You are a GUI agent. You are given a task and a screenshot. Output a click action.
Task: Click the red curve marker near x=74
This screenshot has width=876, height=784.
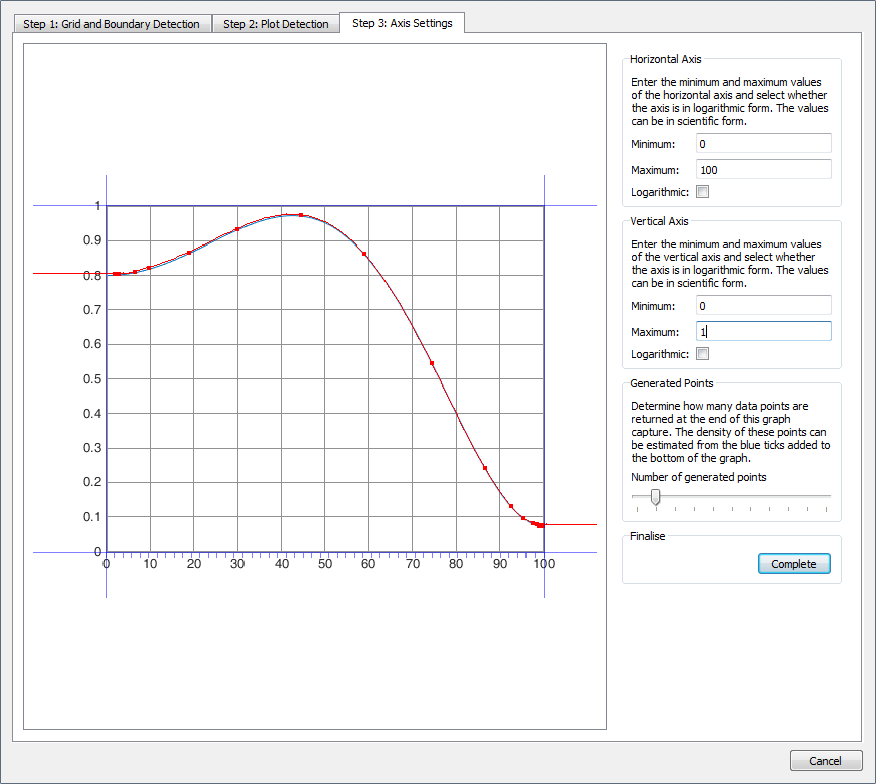click(432, 363)
